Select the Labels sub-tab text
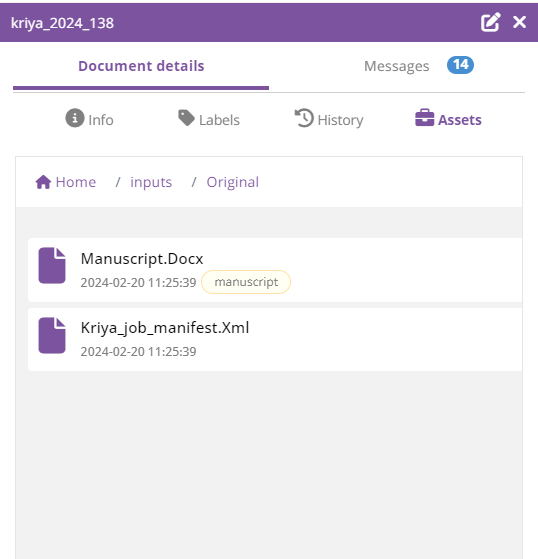Screen dimensions: 538x559 pos(219,120)
